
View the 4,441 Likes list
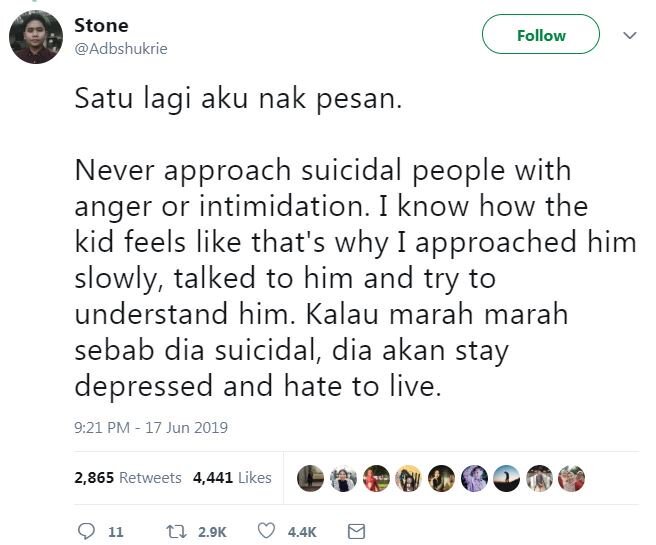coord(232,477)
